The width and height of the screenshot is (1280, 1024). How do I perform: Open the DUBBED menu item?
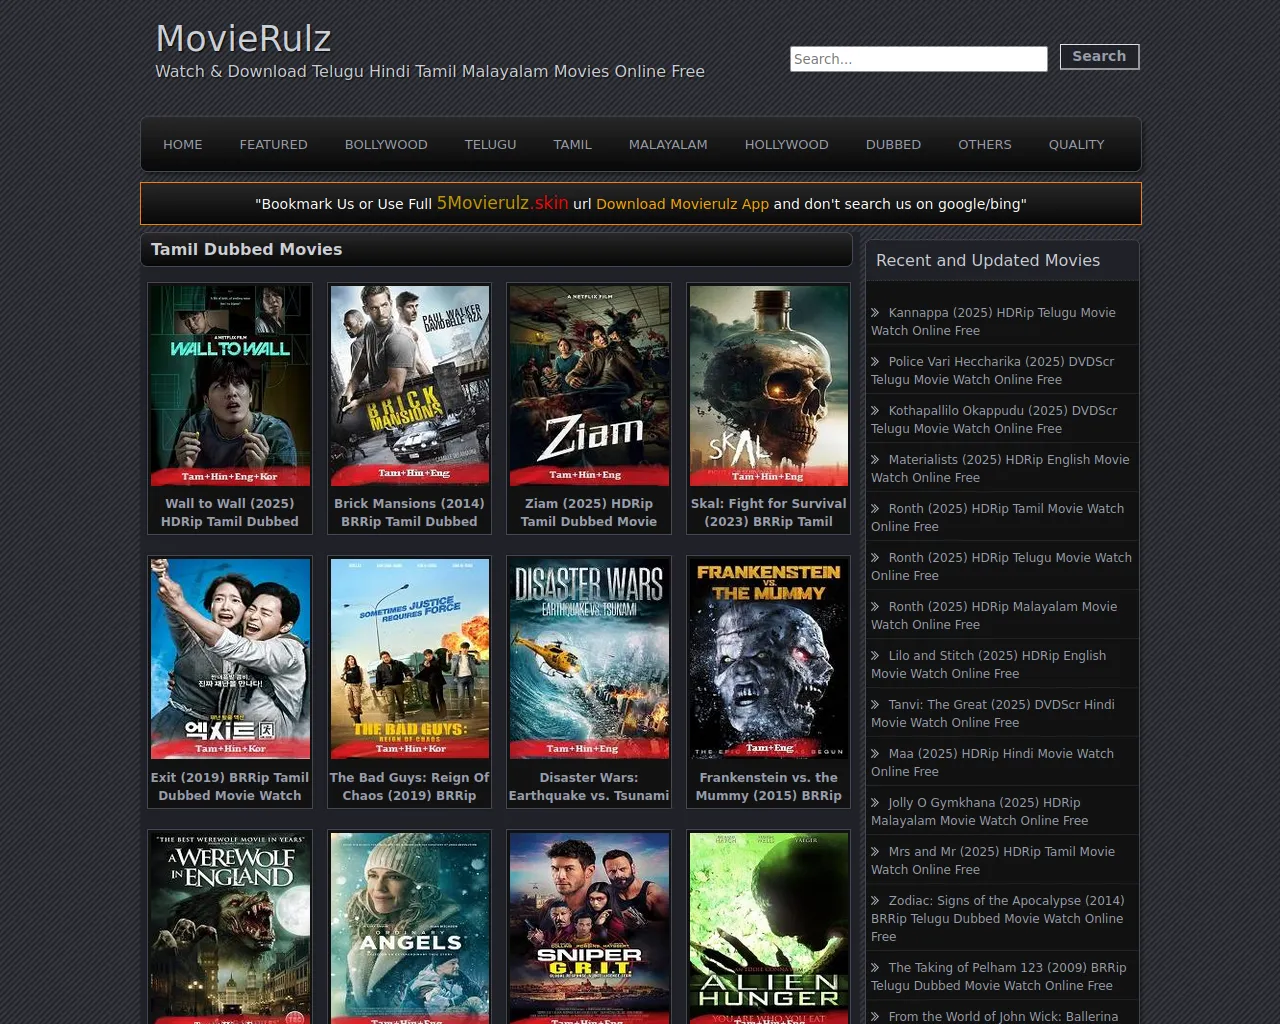coord(893,144)
